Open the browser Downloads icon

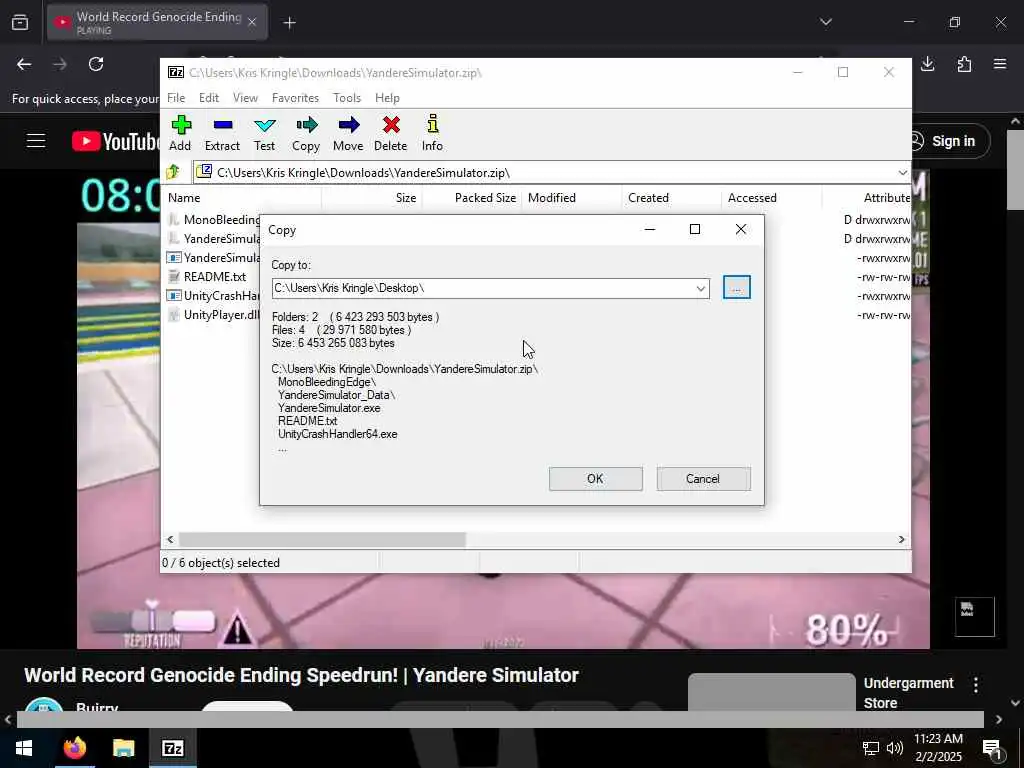[x=928, y=64]
